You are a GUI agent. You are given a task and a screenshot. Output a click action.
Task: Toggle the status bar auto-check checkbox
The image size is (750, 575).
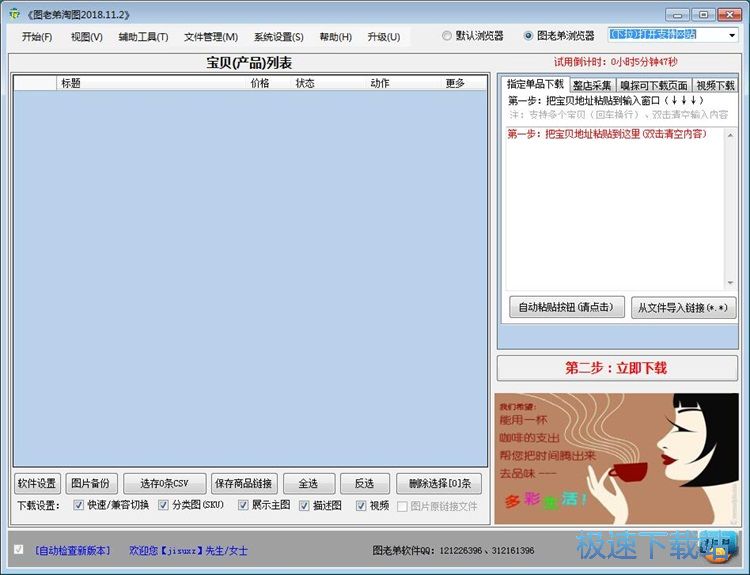coord(19,549)
